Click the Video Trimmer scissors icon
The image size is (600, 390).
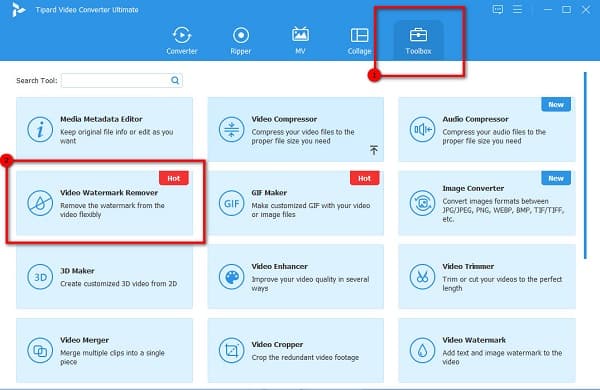point(422,277)
